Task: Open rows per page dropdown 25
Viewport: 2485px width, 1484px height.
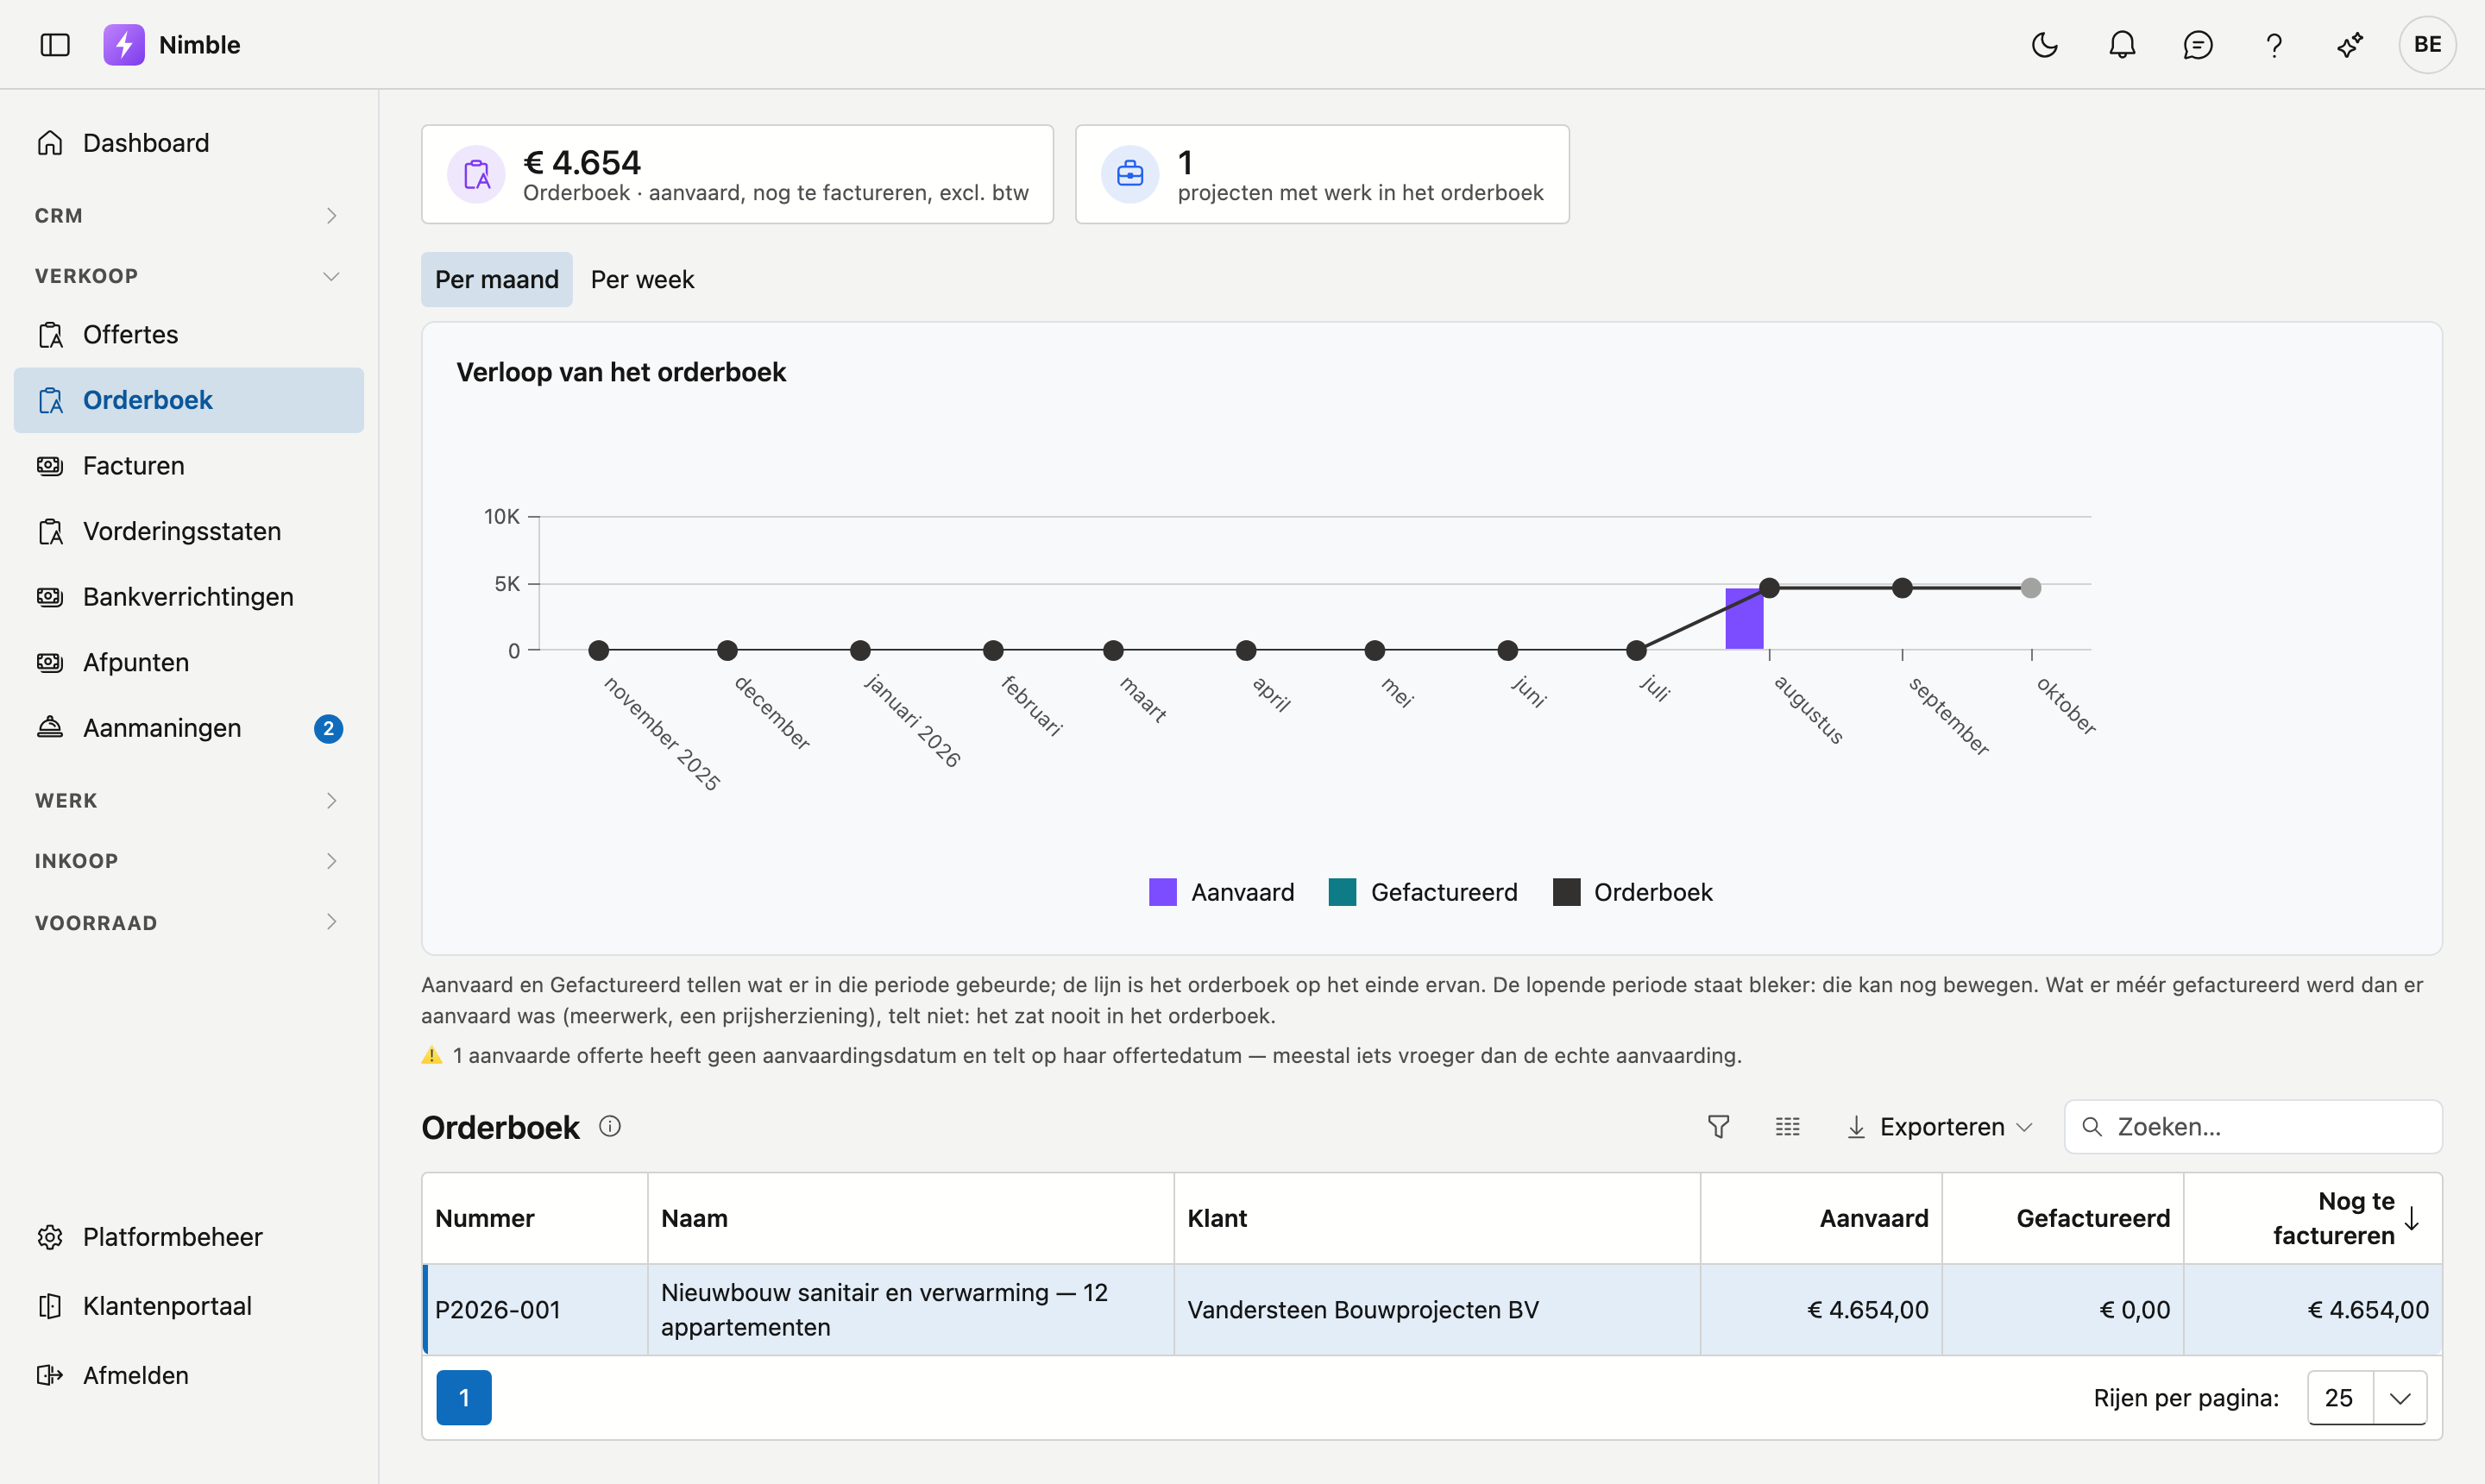Action: point(2367,1397)
